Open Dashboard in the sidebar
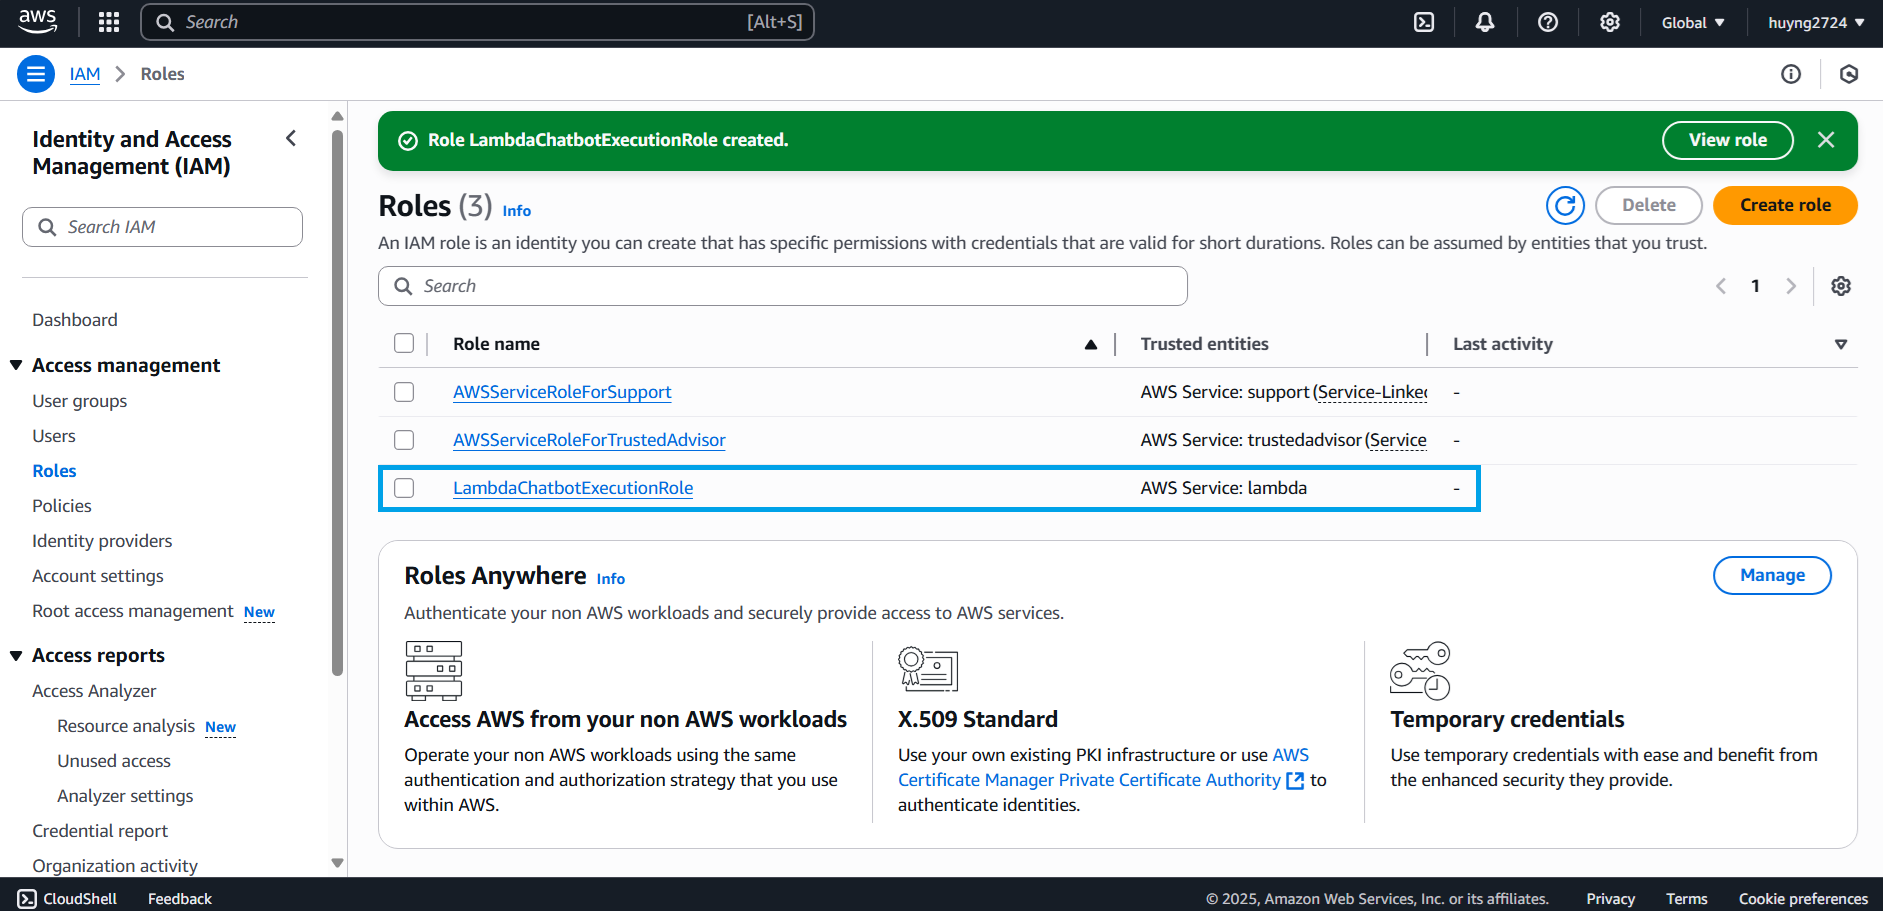The image size is (1883, 911). coord(75,320)
